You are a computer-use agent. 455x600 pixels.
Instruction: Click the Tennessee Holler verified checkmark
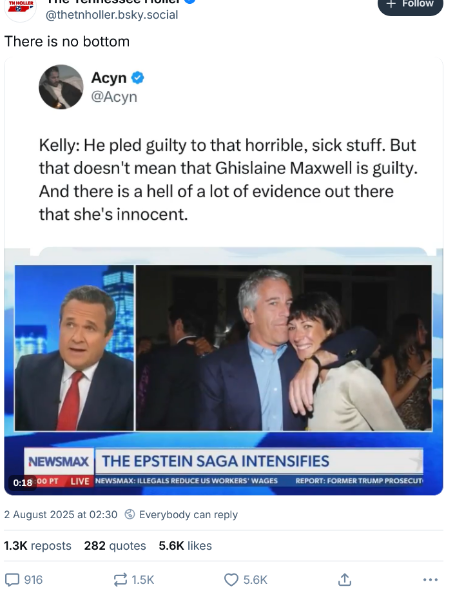pos(190,2)
